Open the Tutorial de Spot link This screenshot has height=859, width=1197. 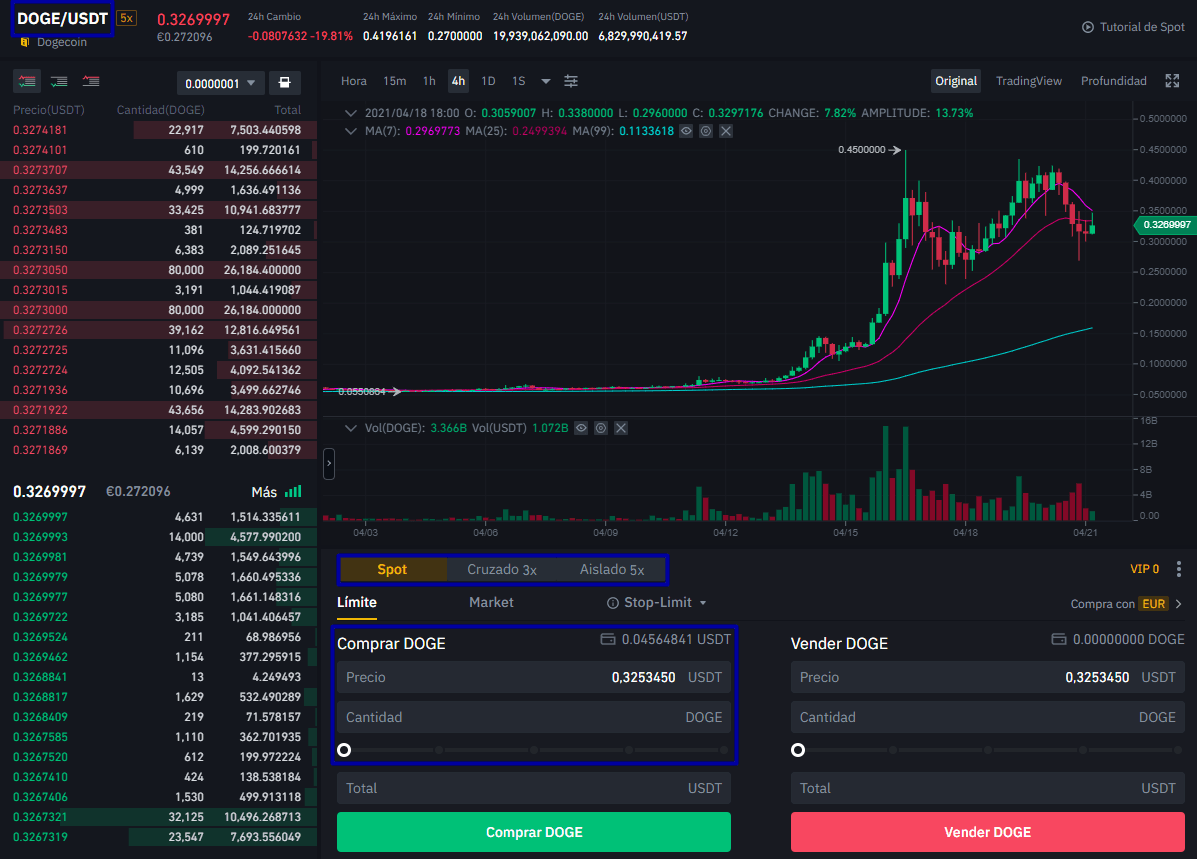click(x=1133, y=27)
